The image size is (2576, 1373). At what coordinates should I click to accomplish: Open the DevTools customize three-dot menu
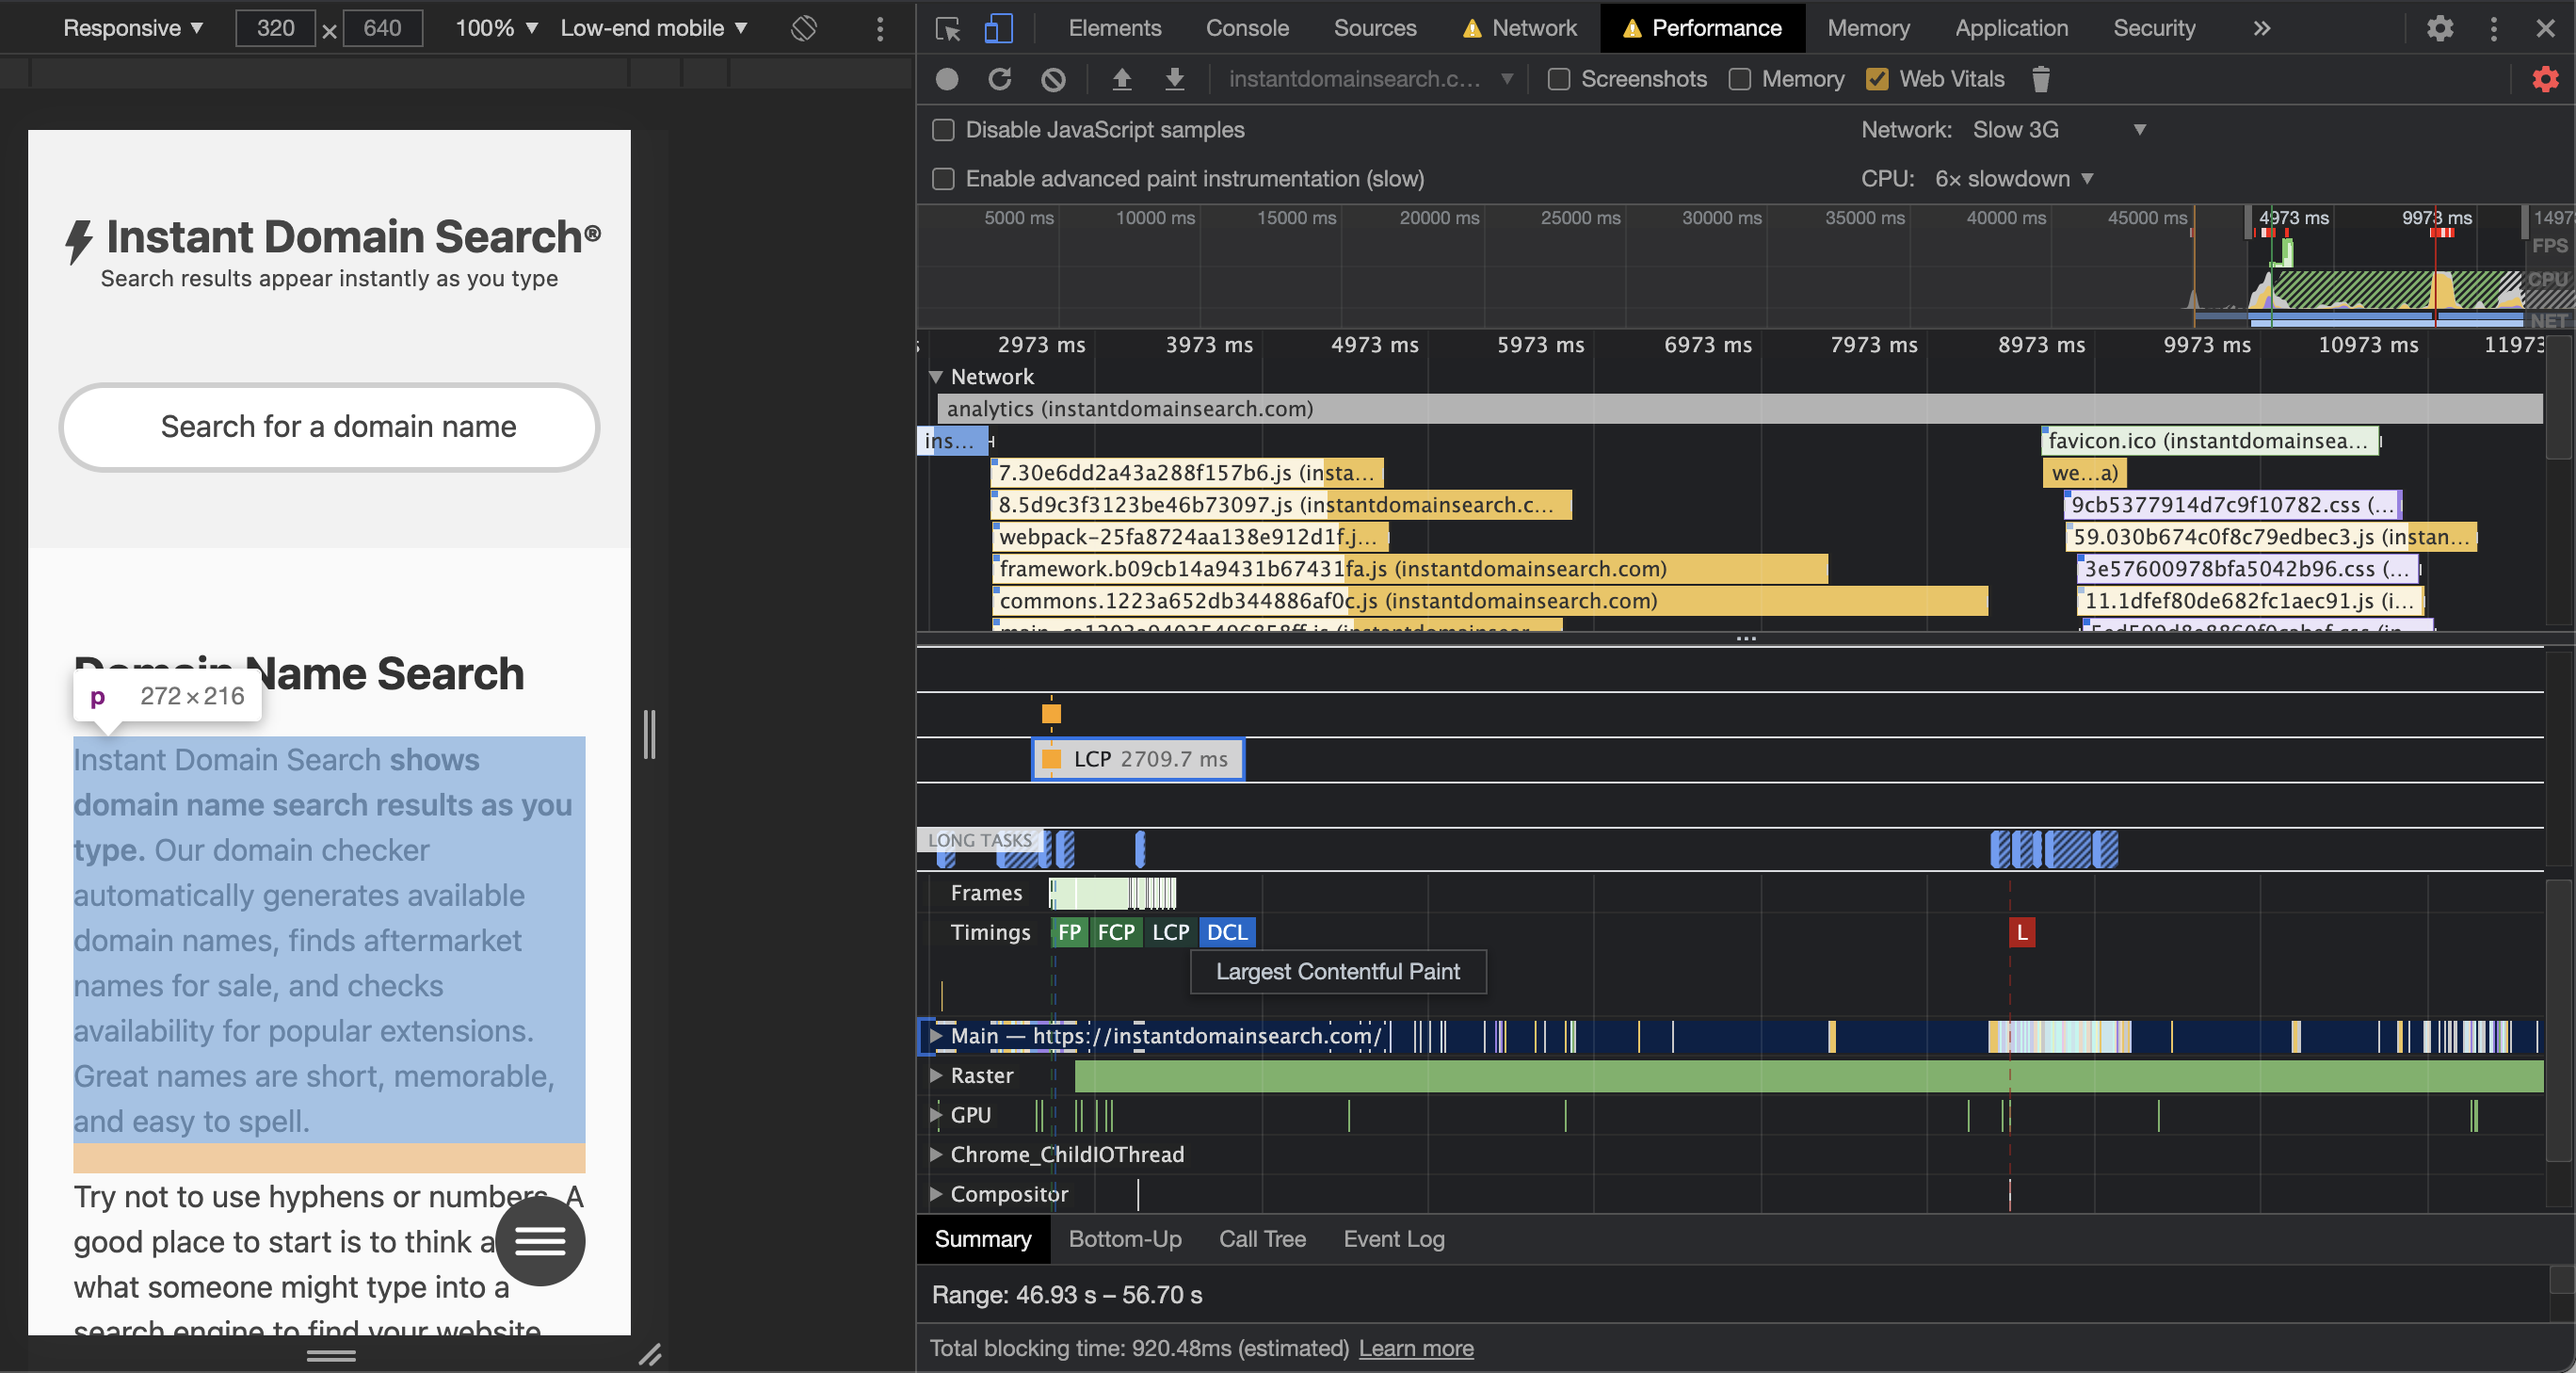pos(2494,28)
